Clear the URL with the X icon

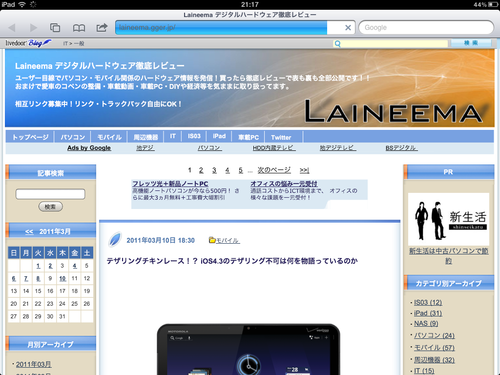pyautogui.click(x=348, y=28)
